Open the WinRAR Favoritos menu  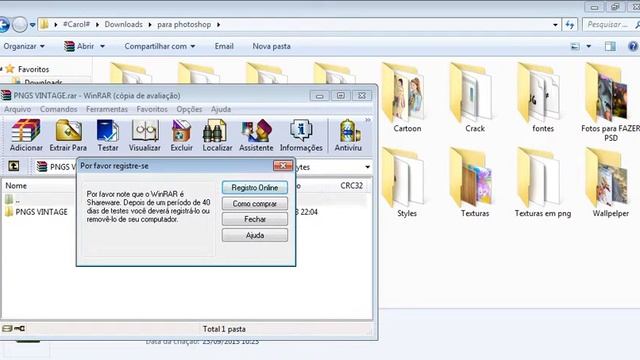coord(152,109)
